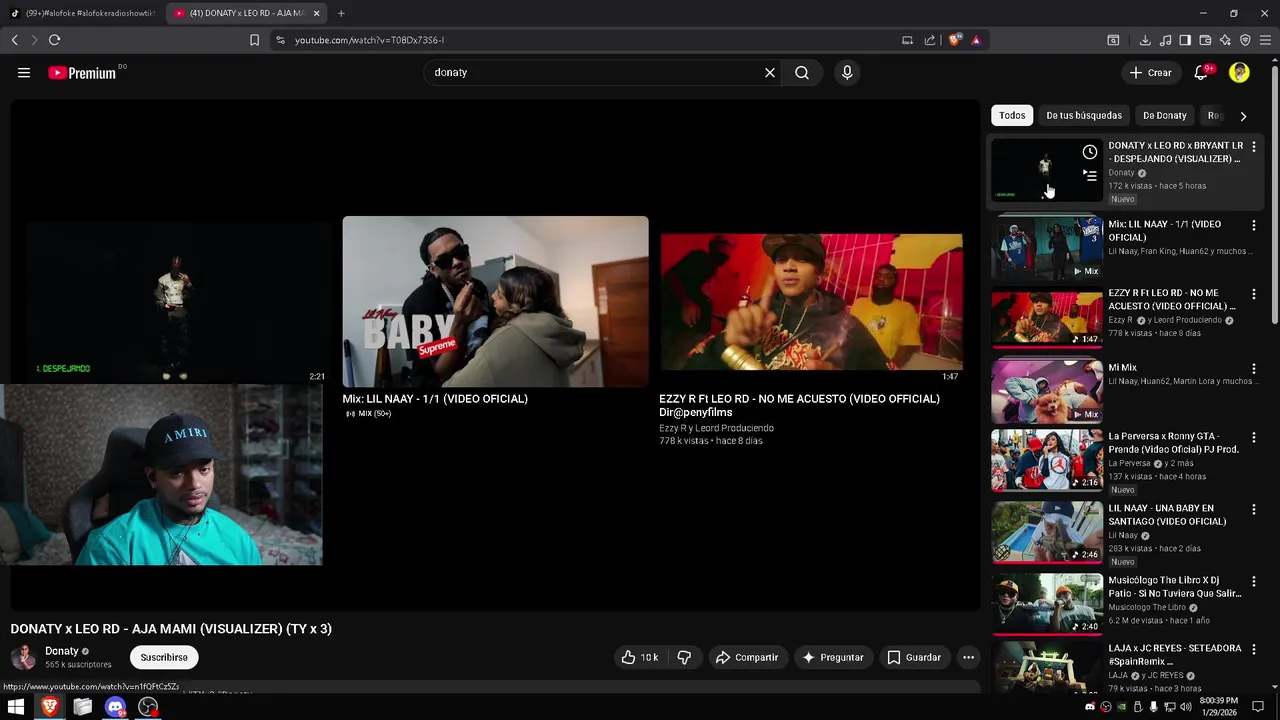Open options for UNA BABY EN SANTIAGO
The width and height of the screenshot is (1280, 720).
[x=1254, y=509]
